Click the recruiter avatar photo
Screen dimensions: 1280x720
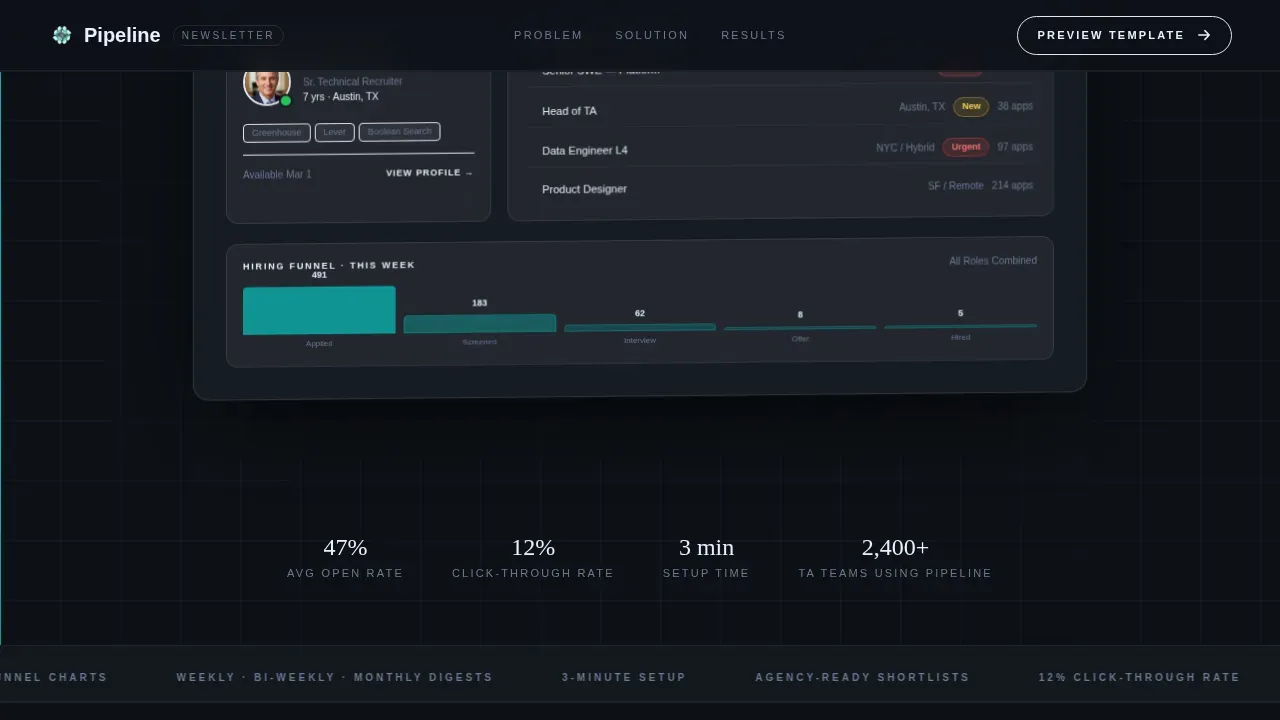pyautogui.click(x=267, y=85)
